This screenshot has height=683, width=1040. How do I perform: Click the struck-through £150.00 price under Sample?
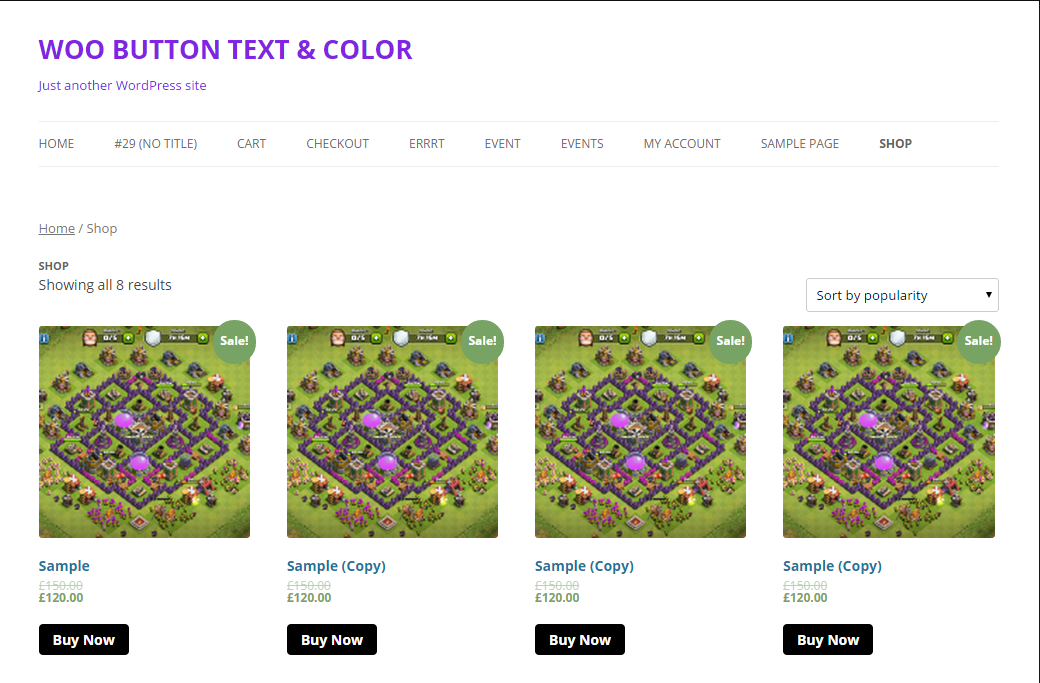tap(61, 586)
